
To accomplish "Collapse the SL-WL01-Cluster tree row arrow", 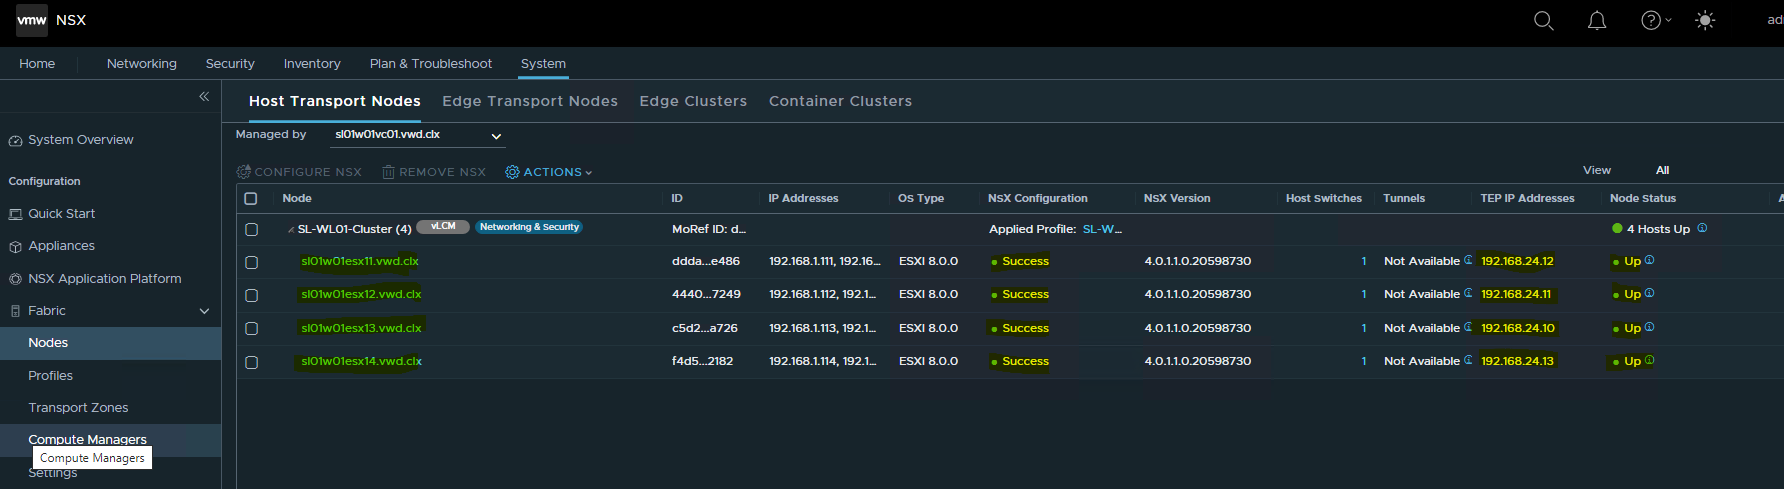I will click(x=291, y=230).
